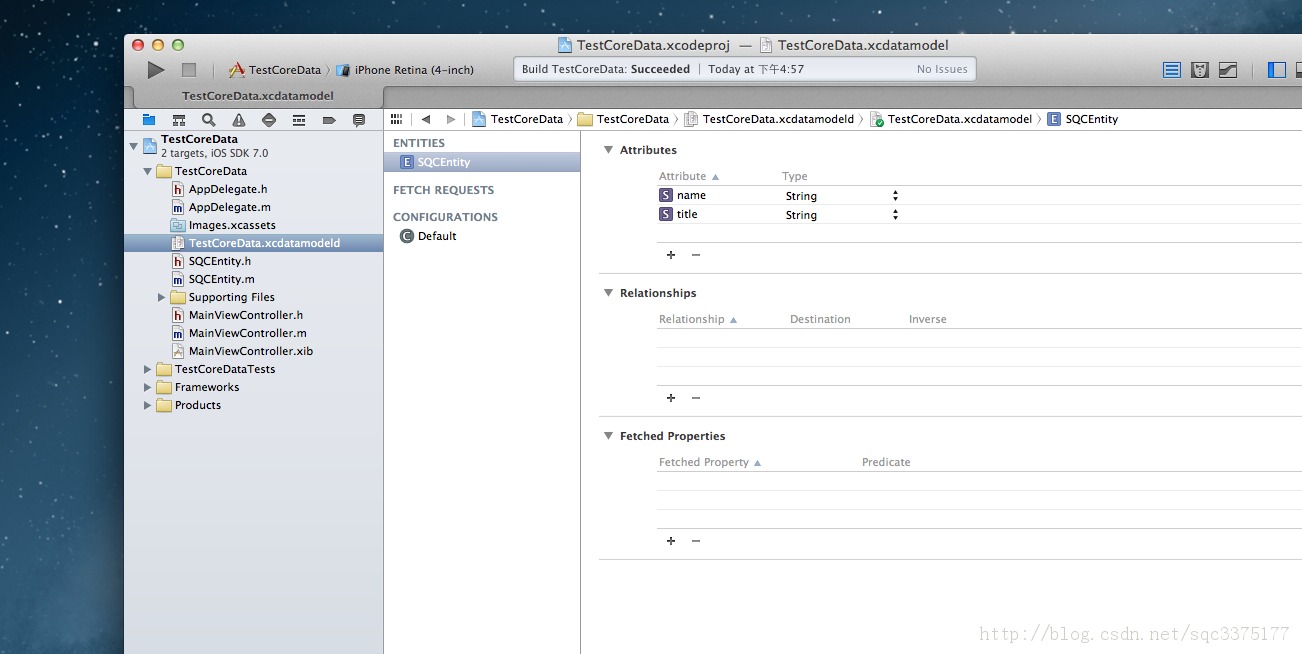The image size is (1302, 654).
Task: Sort by the Attribute column header
Action: (x=689, y=176)
